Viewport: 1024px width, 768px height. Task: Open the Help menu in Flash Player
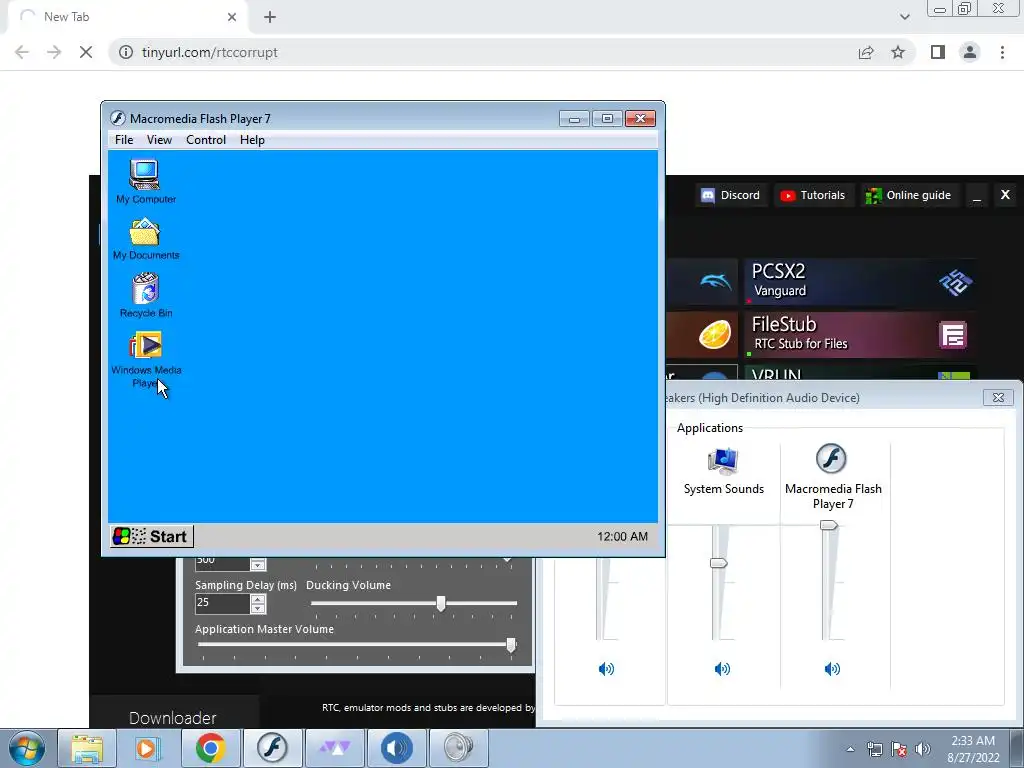[x=252, y=140]
